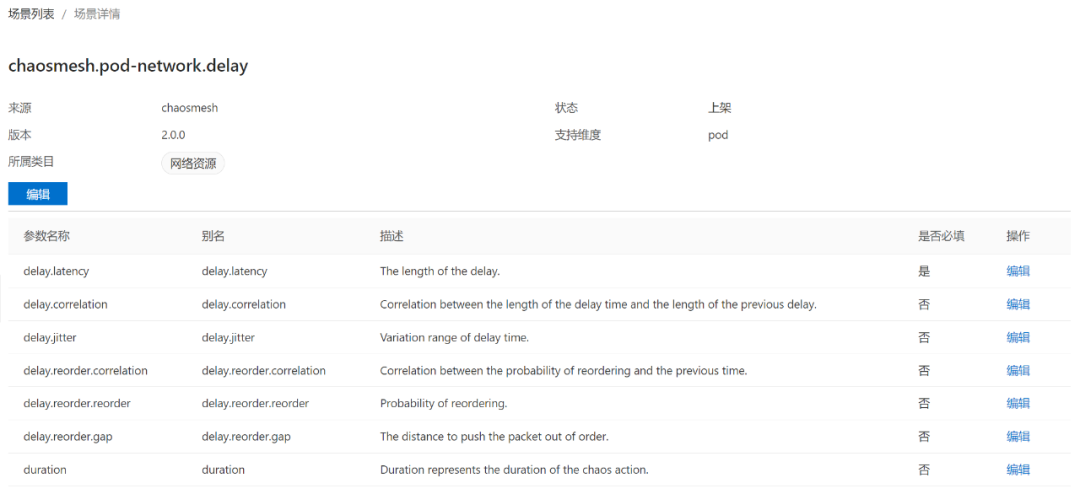Screen dimensions: 1080x494
Task: Edit the delay.latency parameter row
Action: pos(1018,271)
